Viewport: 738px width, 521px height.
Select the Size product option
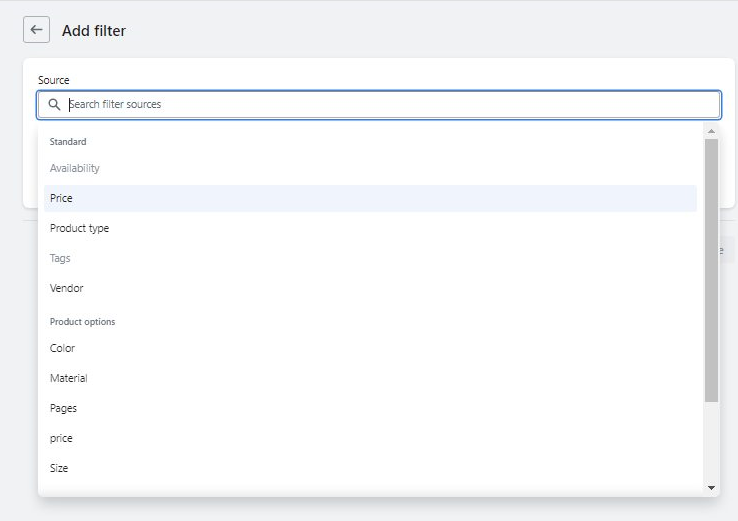click(x=60, y=468)
